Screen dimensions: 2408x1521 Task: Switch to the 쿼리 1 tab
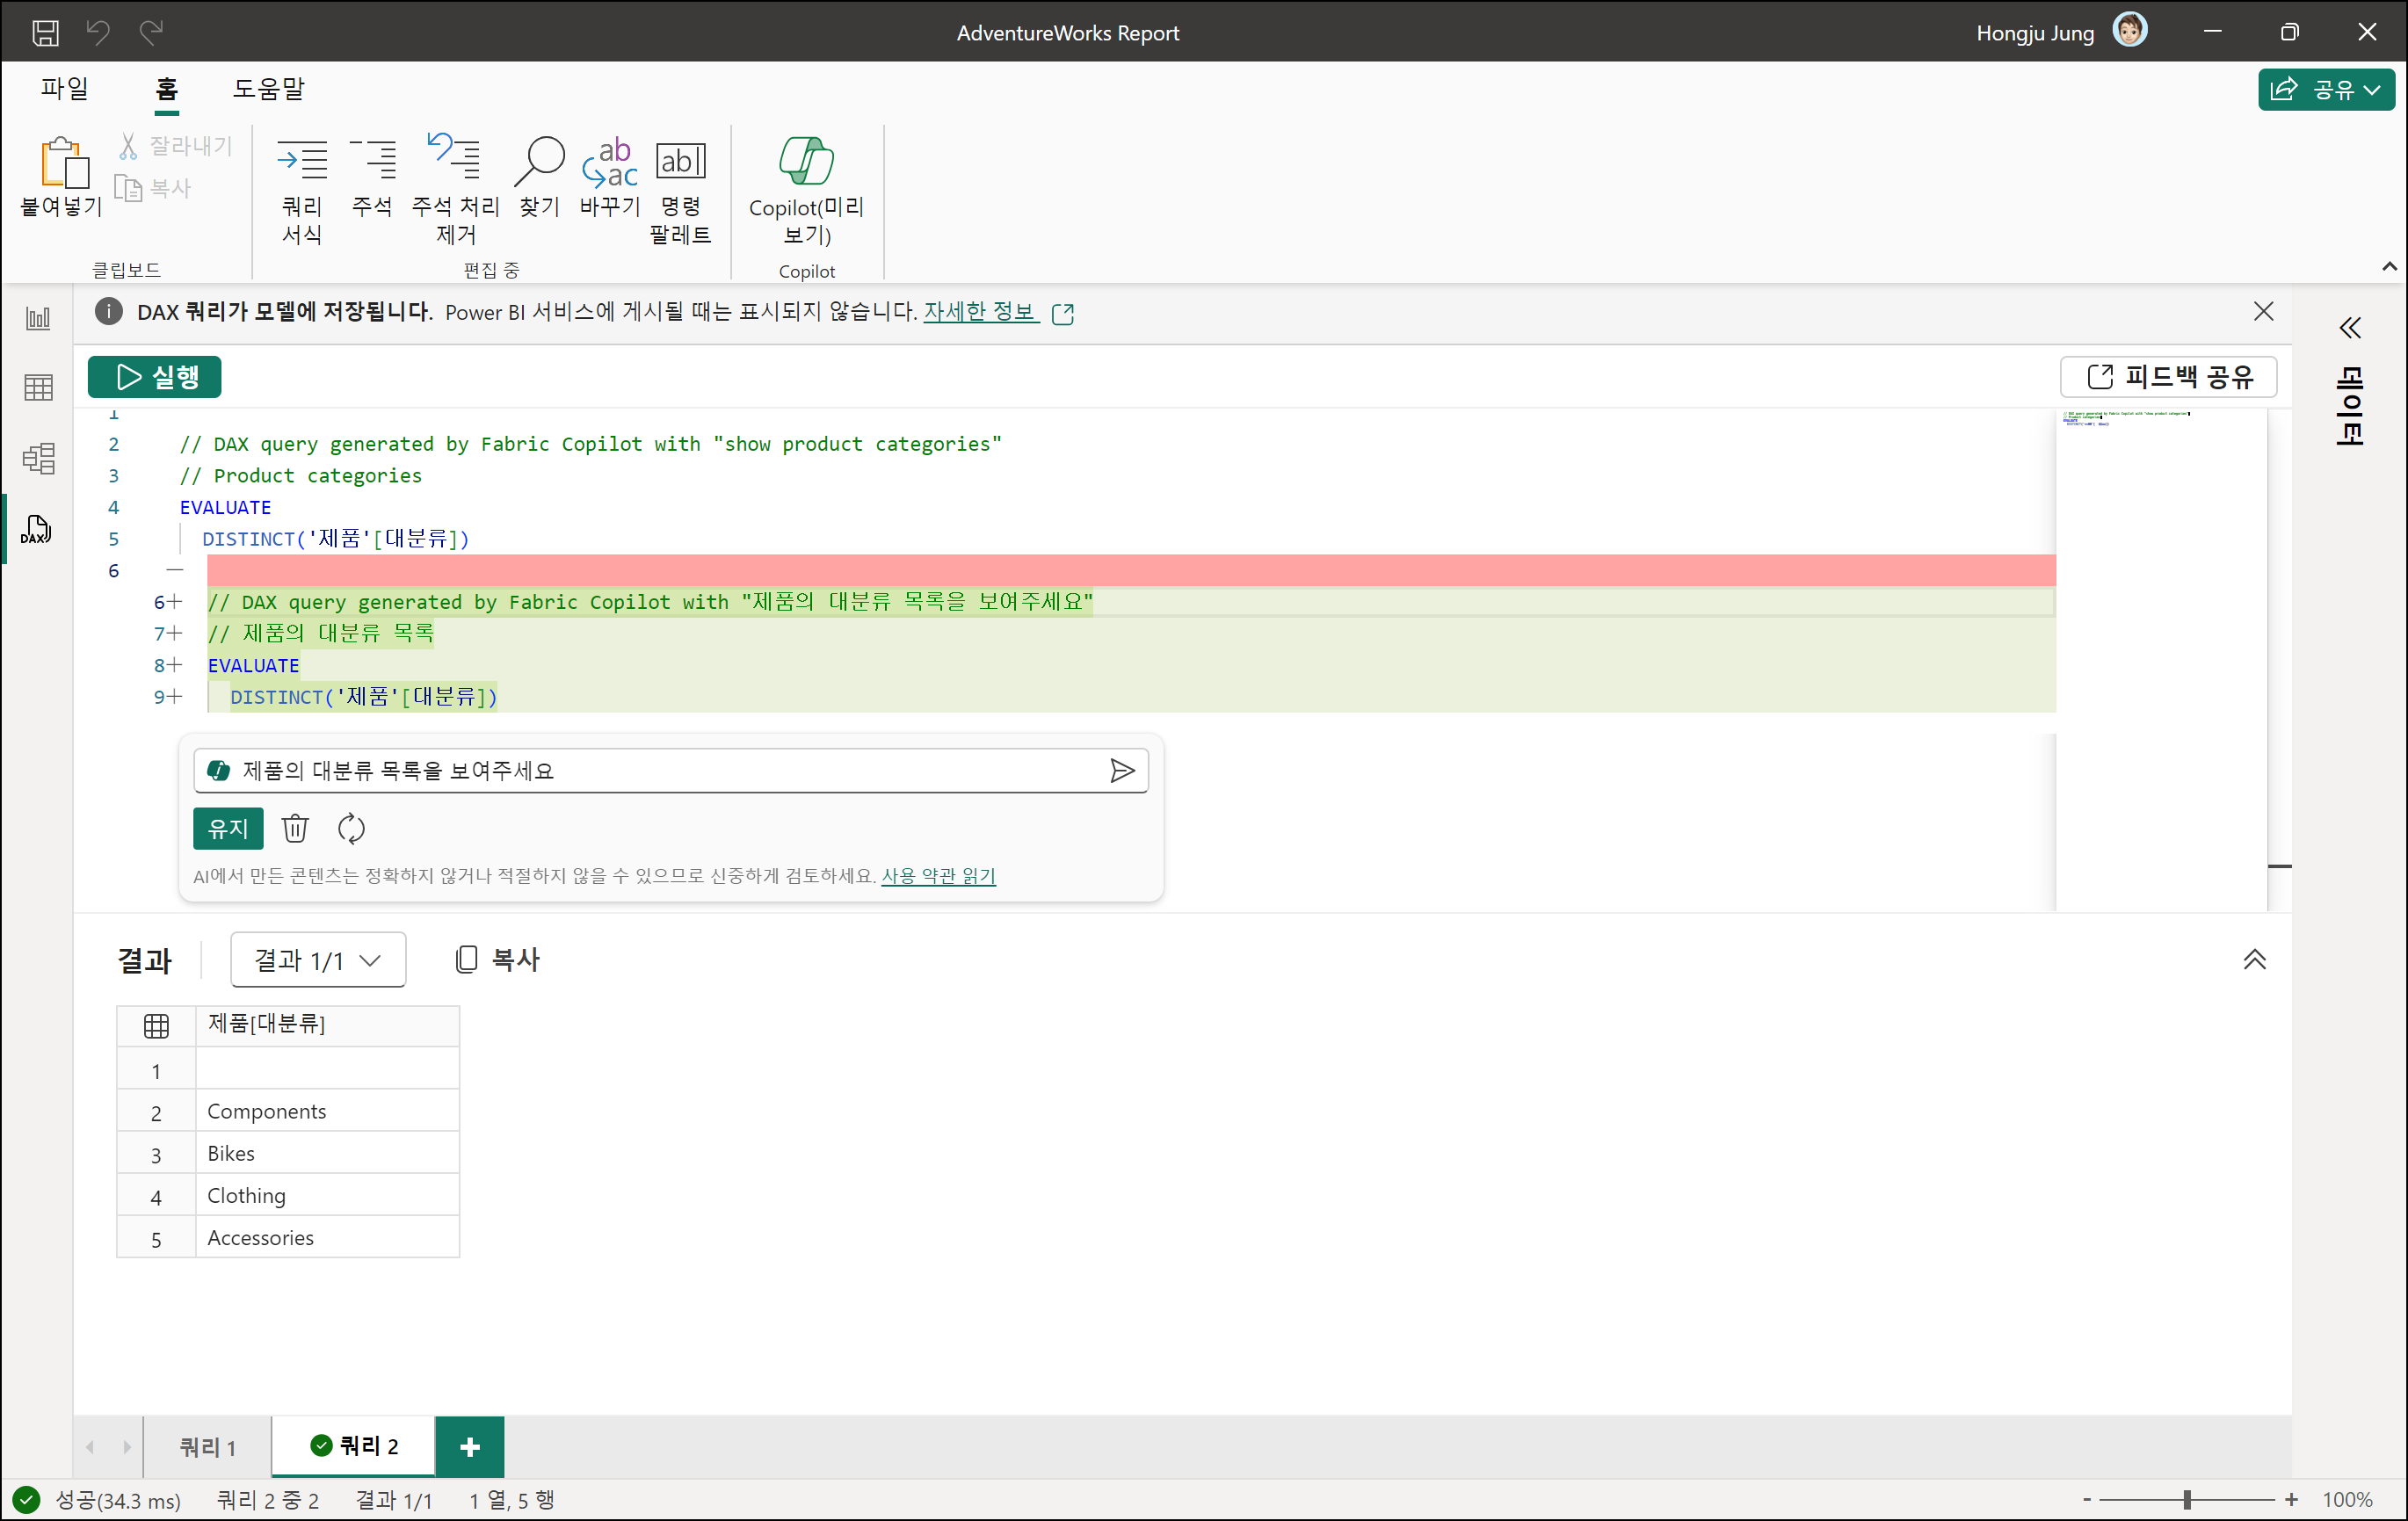[x=207, y=1446]
